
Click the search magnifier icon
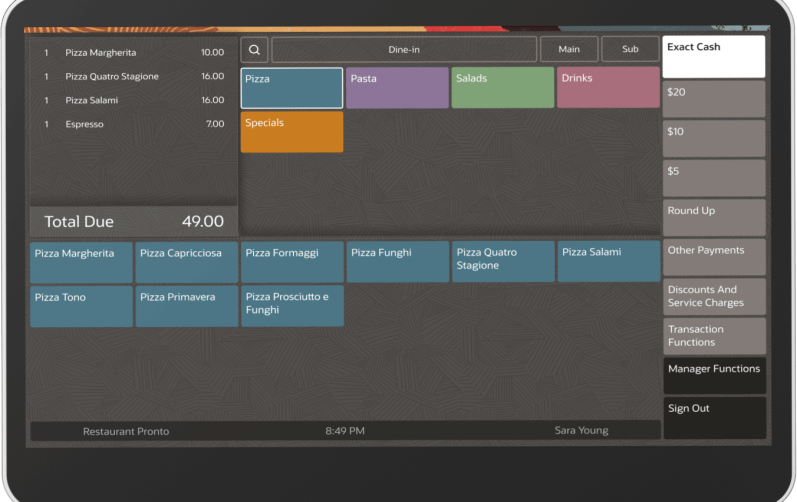point(254,49)
